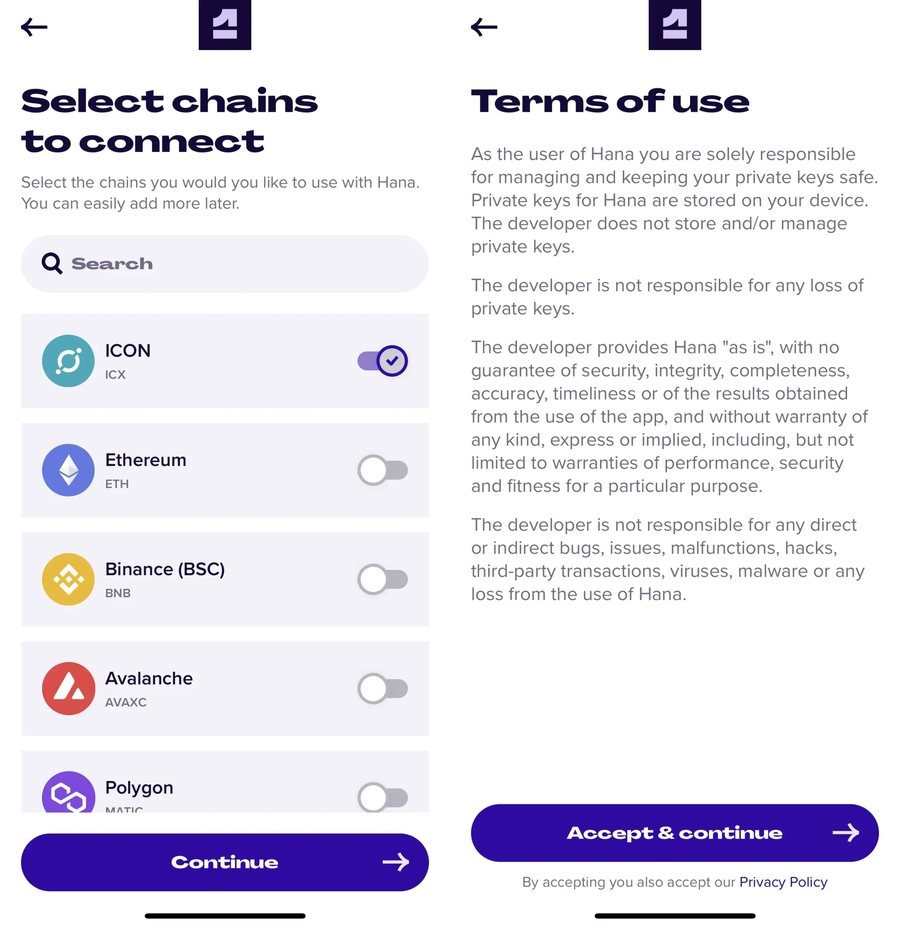Tap the ICON (ICX) chain logo
The height and width of the screenshot is (927, 900).
pyautogui.click(x=68, y=361)
